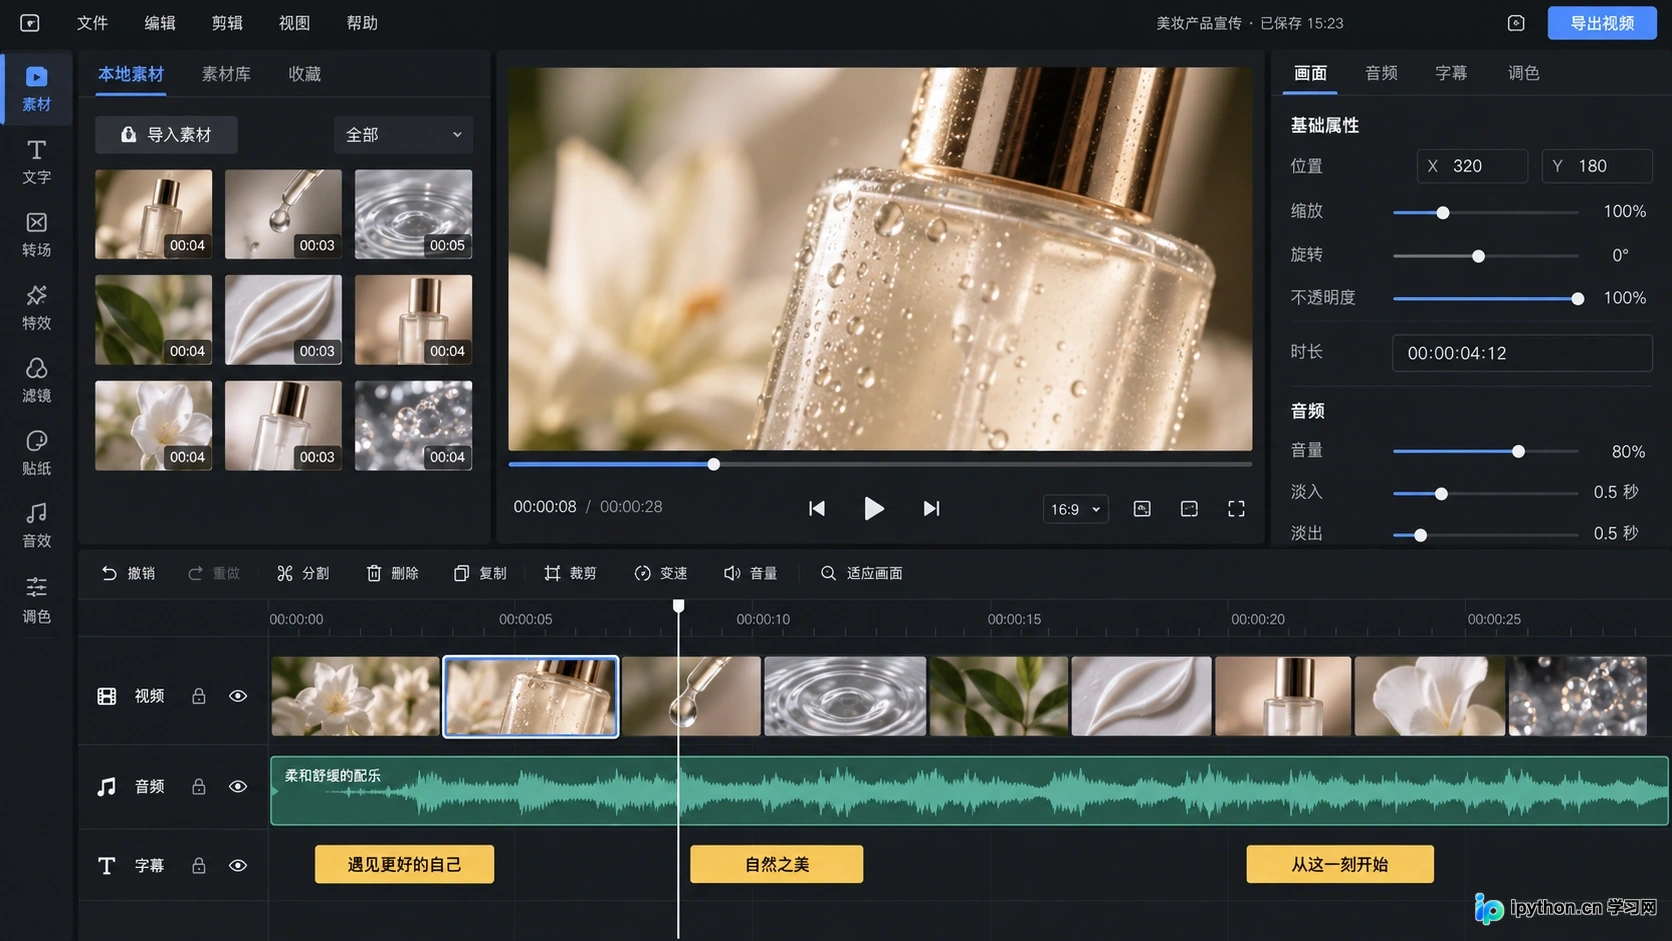Open the 变速 speed tool
This screenshot has width=1672, height=941.
pyautogui.click(x=661, y=573)
